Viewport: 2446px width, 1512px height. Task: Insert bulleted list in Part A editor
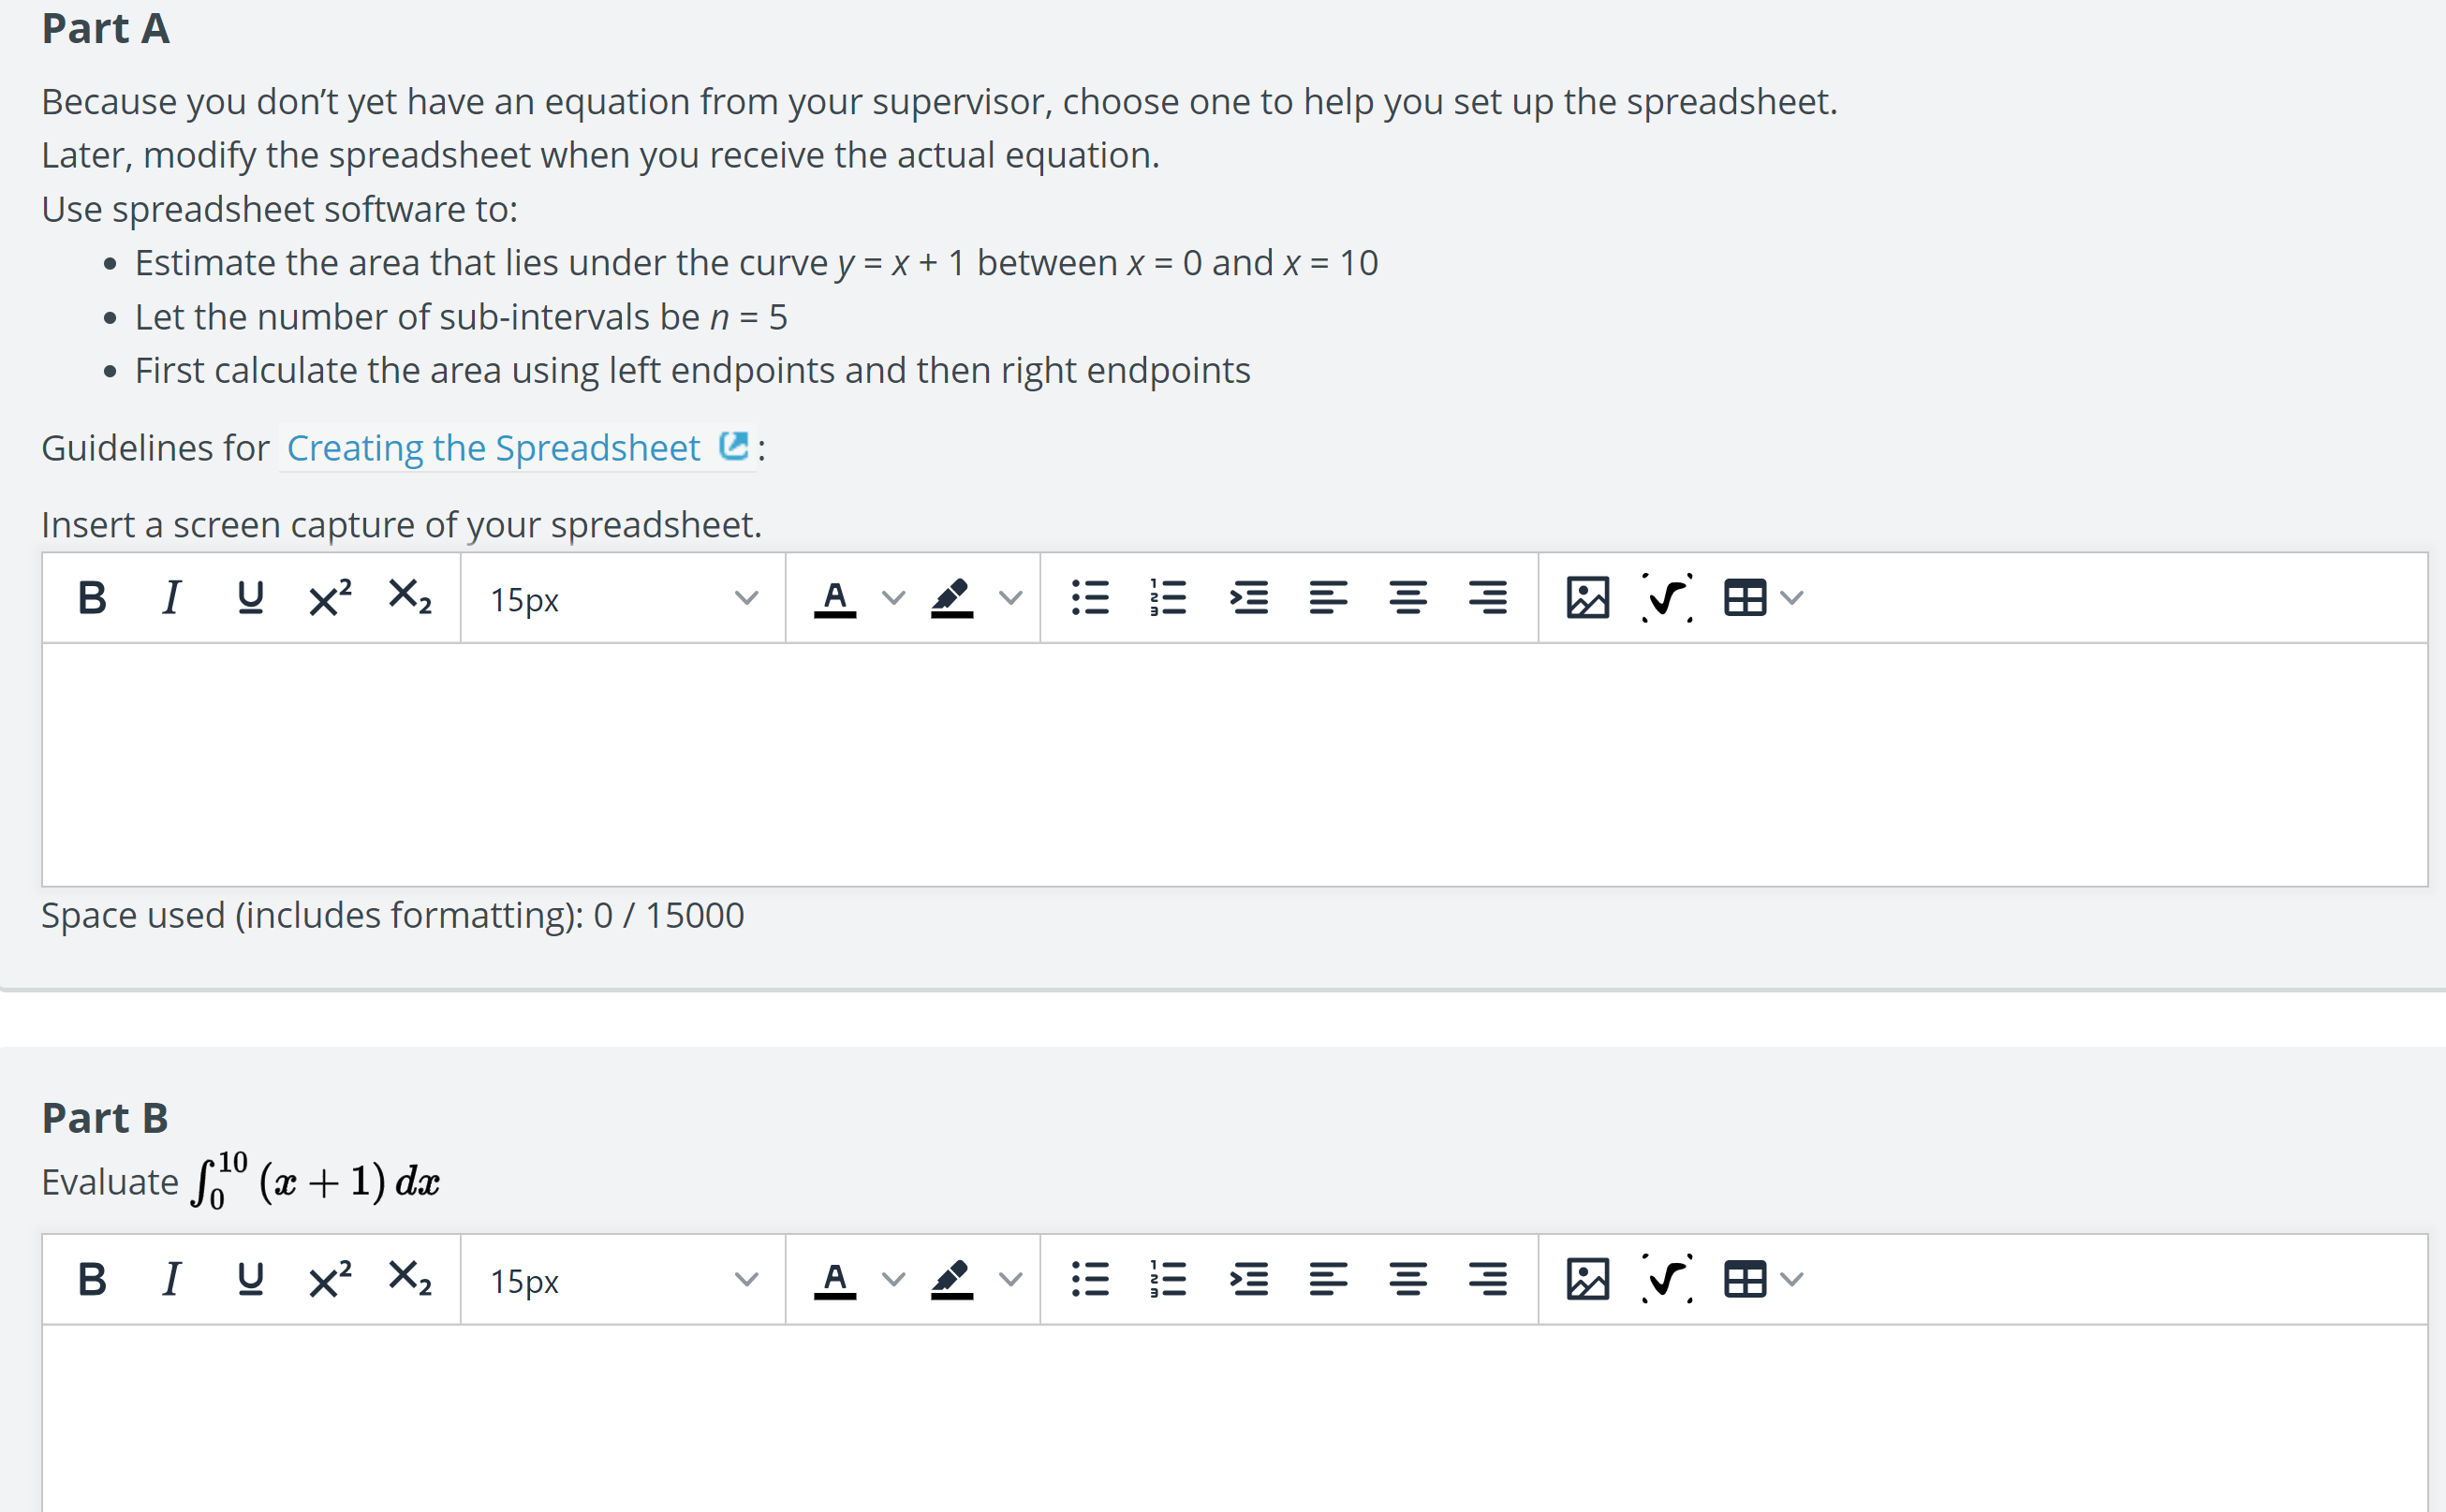pos(1089,598)
